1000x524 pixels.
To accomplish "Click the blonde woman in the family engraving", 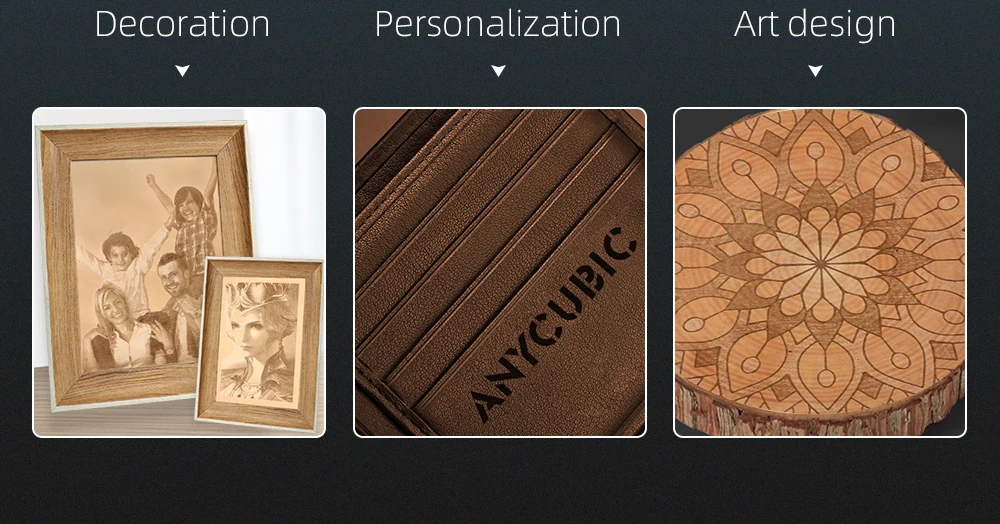I will coord(120,328).
